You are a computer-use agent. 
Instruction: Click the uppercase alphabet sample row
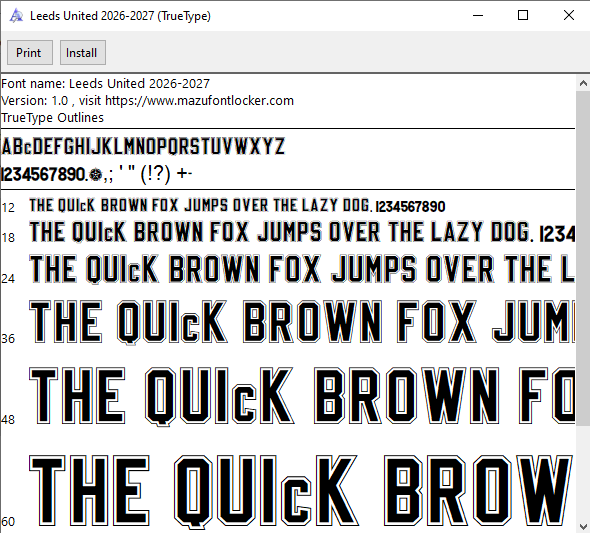(x=143, y=146)
